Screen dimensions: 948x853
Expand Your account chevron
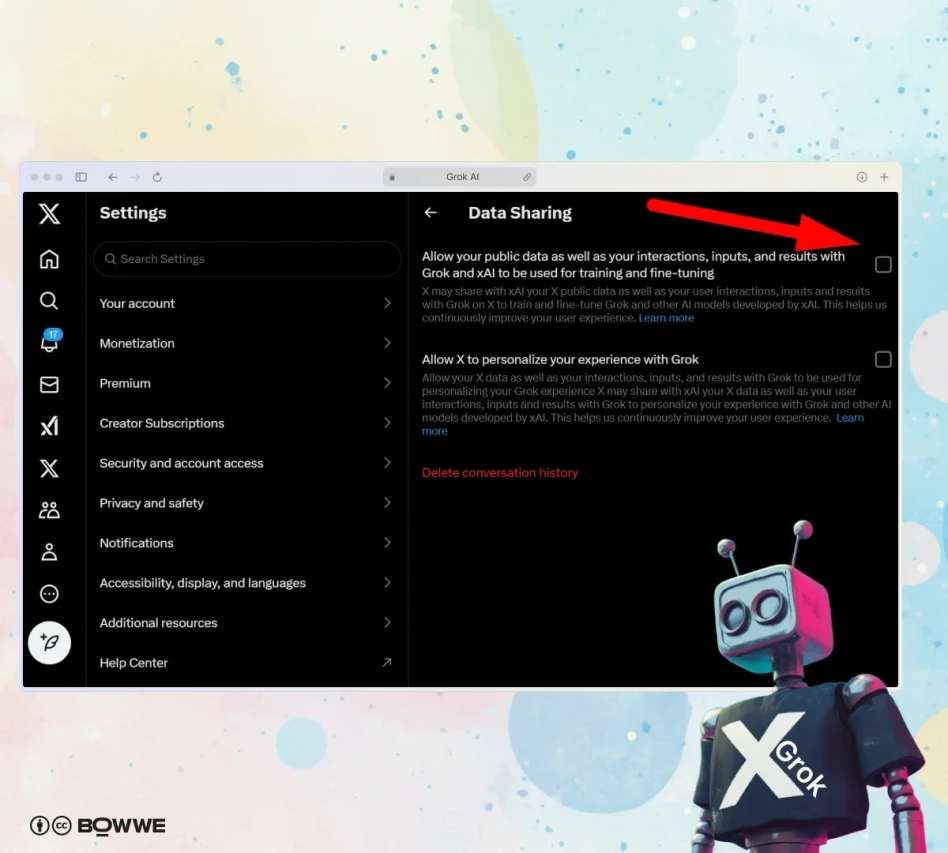pyautogui.click(x=388, y=303)
